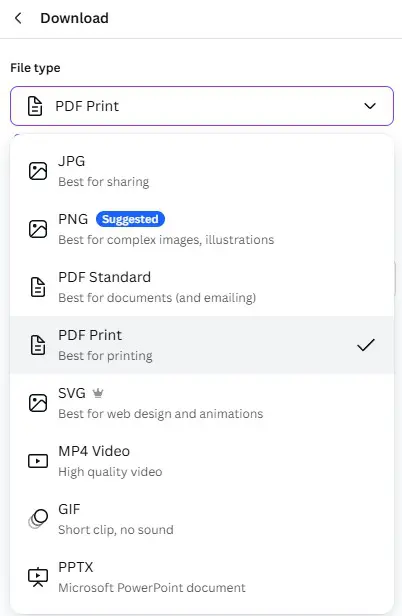Image resolution: width=402 pixels, height=616 pixels.
Task: Click the PDF Standard document icon
Action: (38, 287)
